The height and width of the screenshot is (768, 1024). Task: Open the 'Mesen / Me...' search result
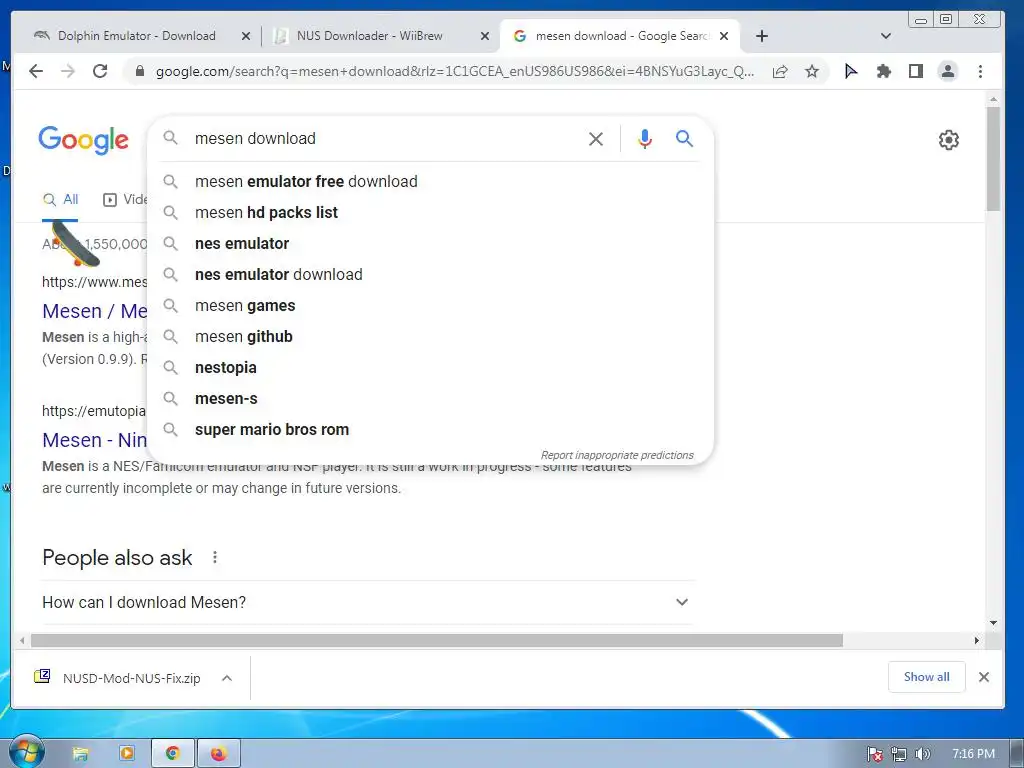(x=95, y=311)
